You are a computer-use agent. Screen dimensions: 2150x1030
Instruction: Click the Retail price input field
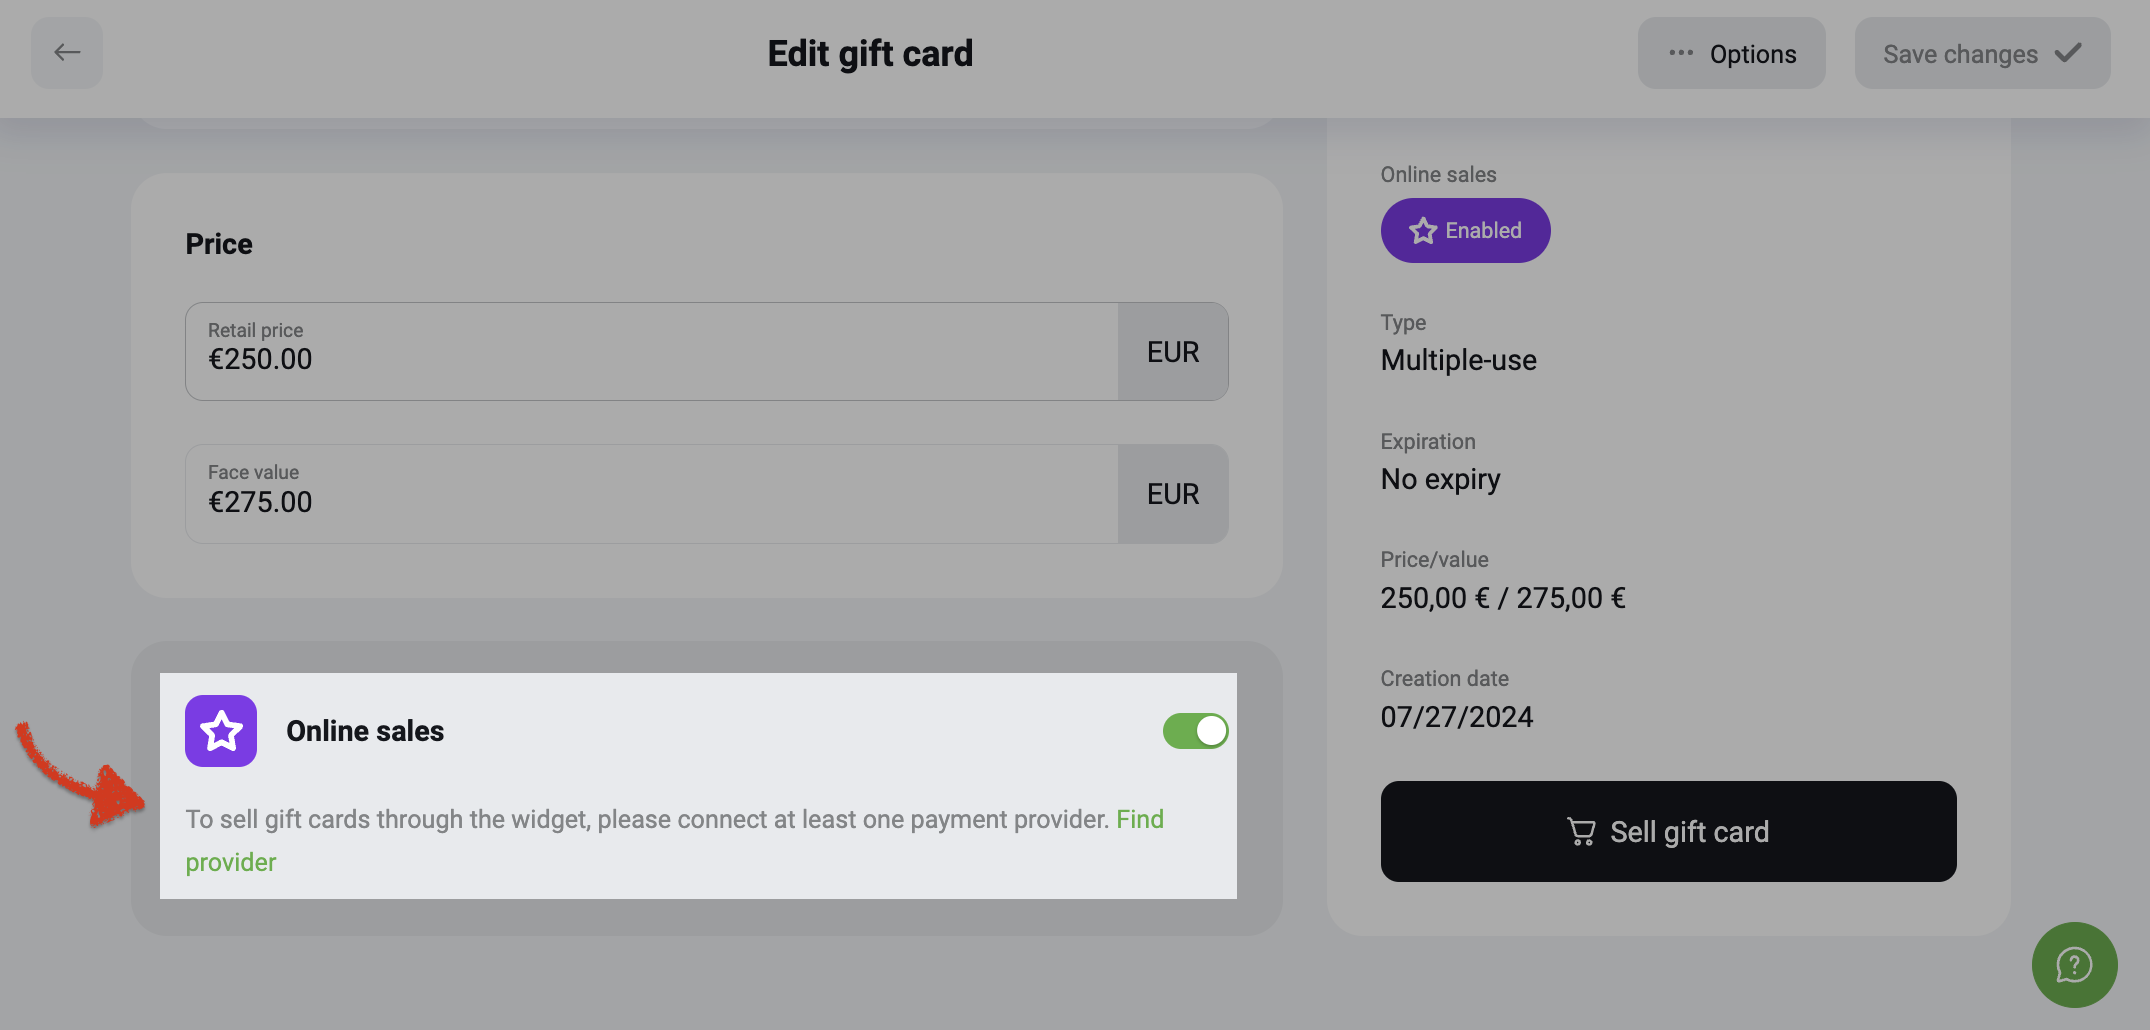(652, 352)
